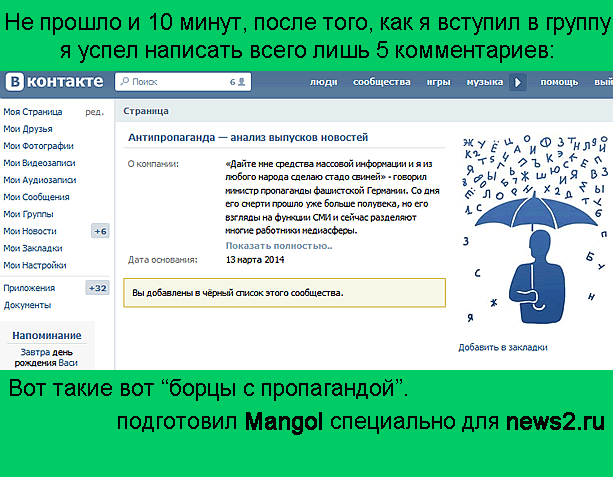Screen dimensions: 613x477
Task: Click ред. edit link beside Моя Страница
Action: 95,112
